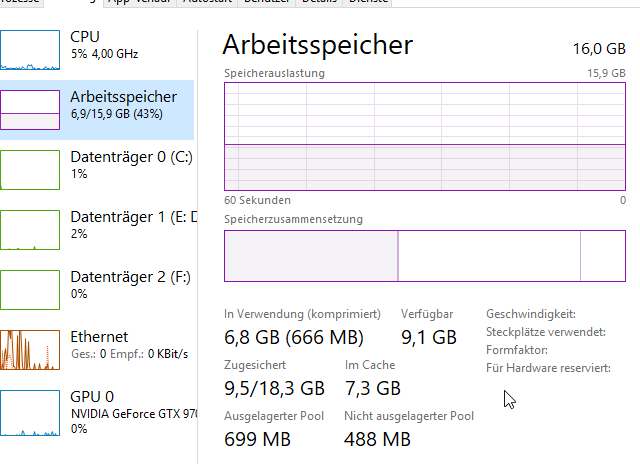Click the Verfügbar value 9,1 GB
The height and width of the screenshot is (464, 640).
pyautogui.click(x=429, y=337)
